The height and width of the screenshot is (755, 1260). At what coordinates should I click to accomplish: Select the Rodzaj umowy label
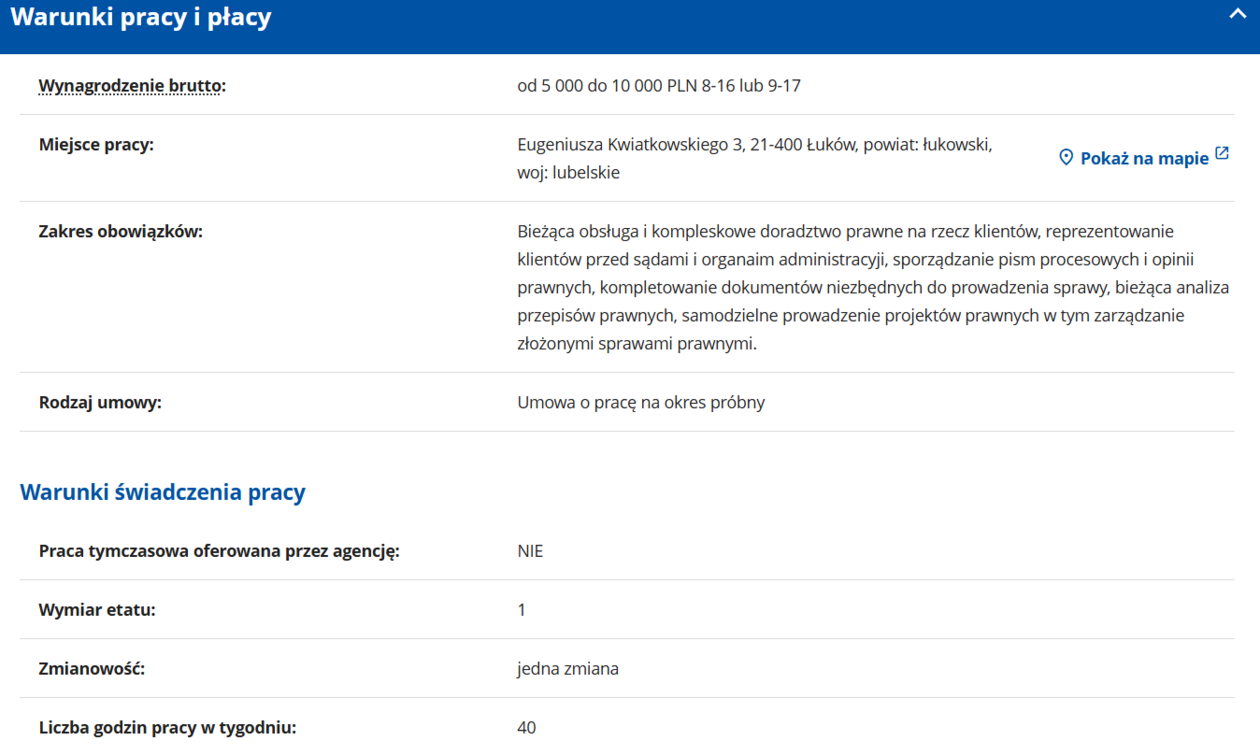click(x=100, y=403)
